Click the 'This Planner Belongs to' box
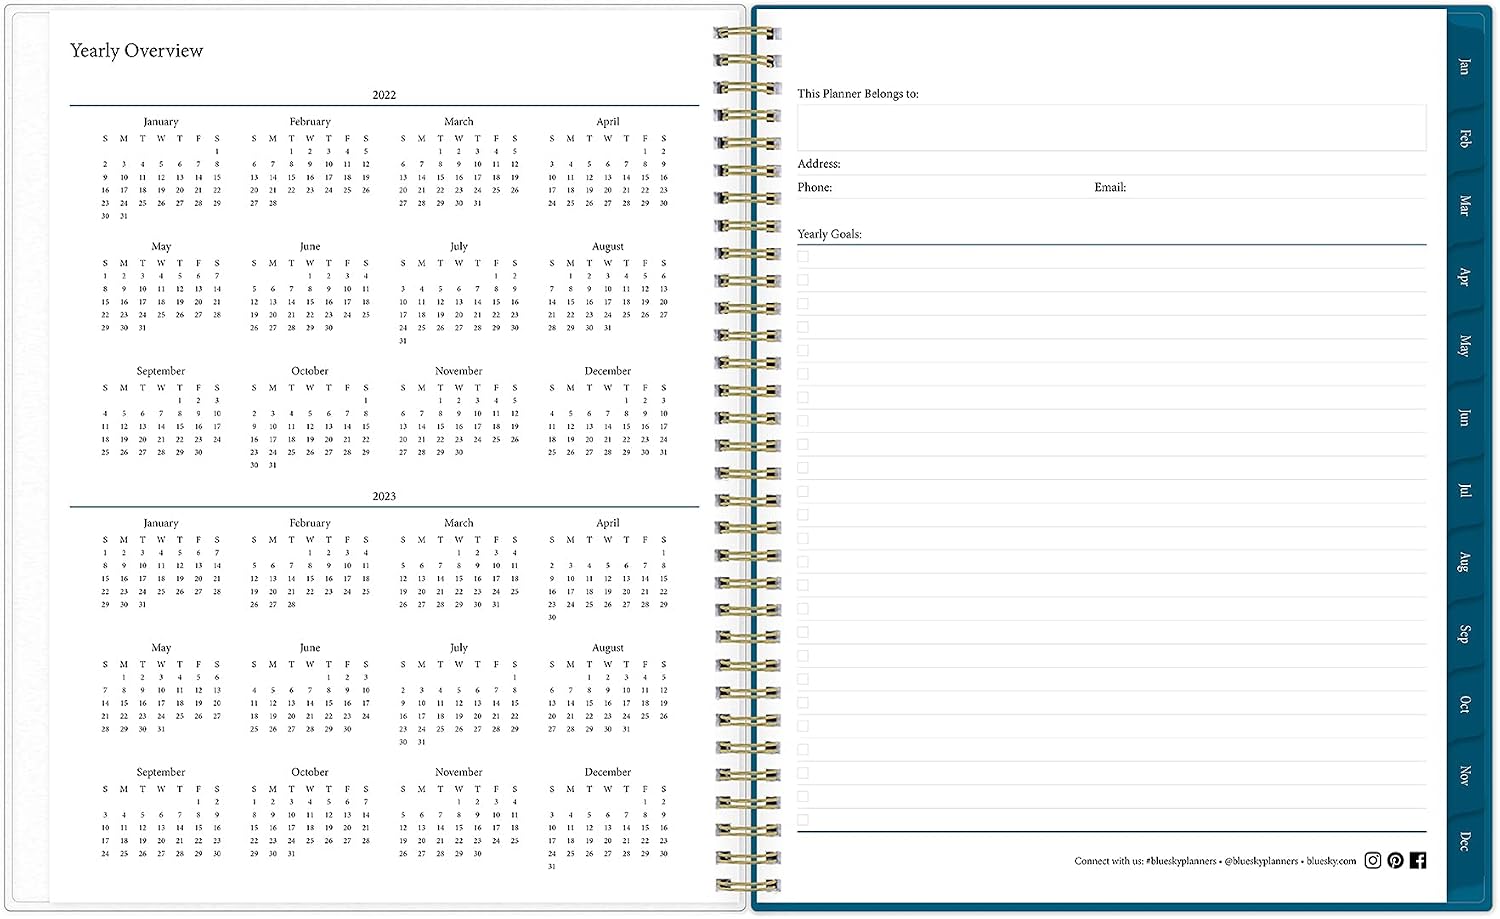 pos(1111,127)
